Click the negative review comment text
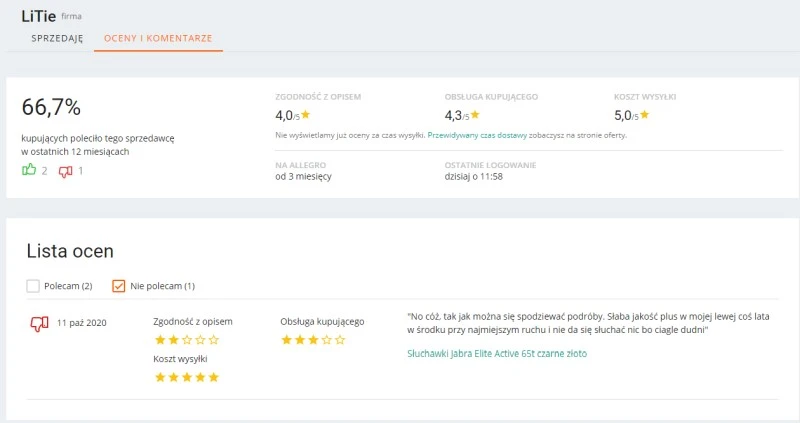 point(589,322)
